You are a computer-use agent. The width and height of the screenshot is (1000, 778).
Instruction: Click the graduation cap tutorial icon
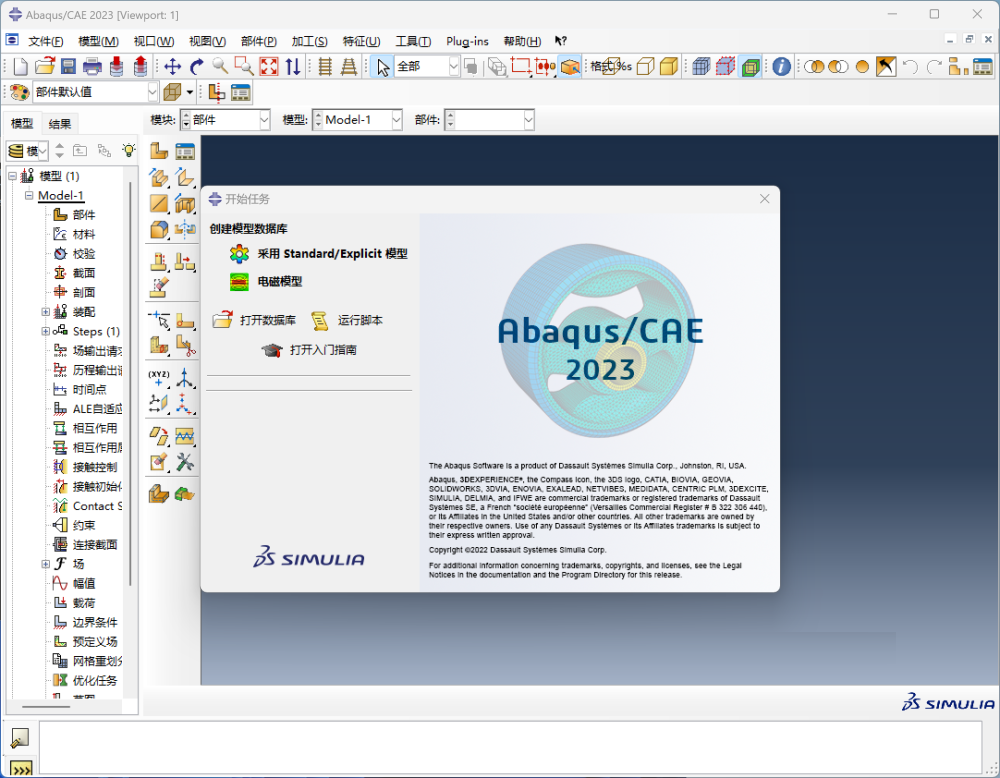[x=272, y=350]
